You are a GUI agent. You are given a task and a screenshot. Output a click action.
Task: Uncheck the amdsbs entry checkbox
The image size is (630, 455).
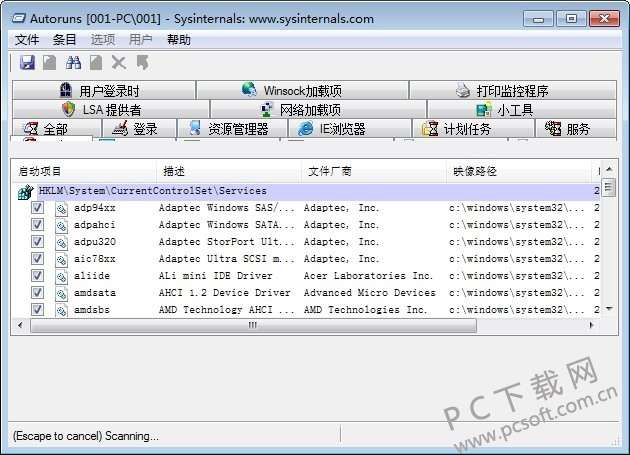tap(37, 309)
